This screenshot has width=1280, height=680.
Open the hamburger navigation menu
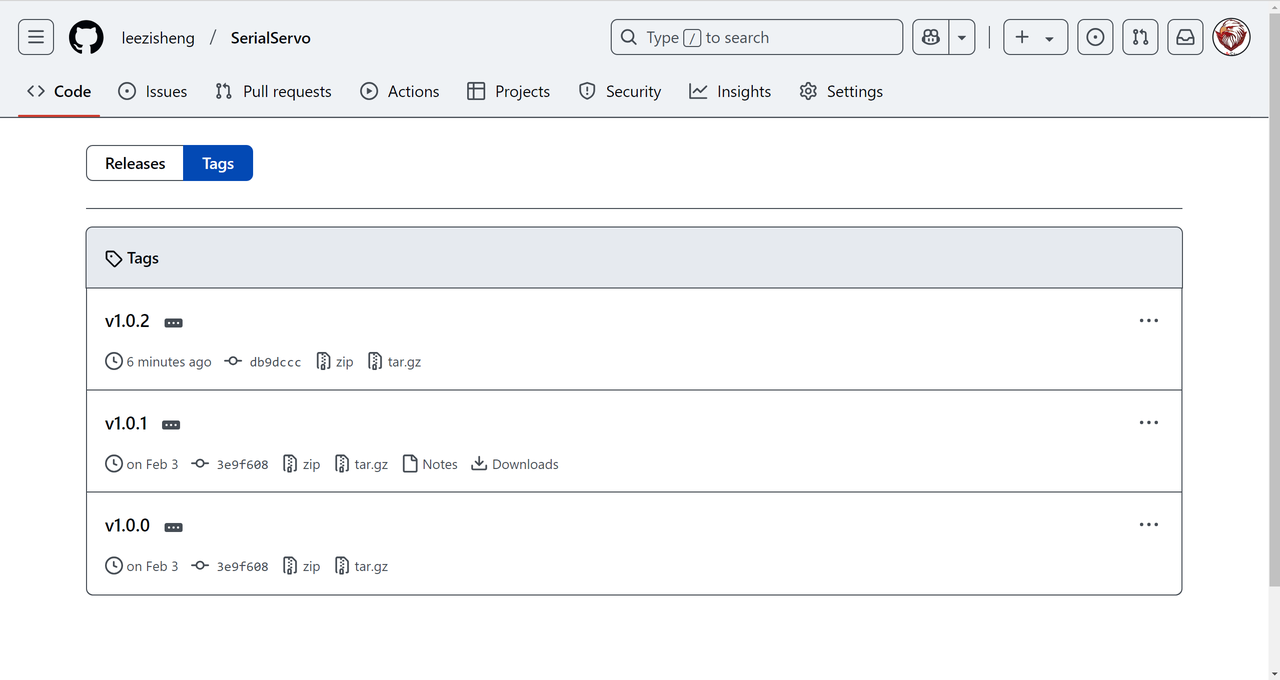(x=36, y=38)
